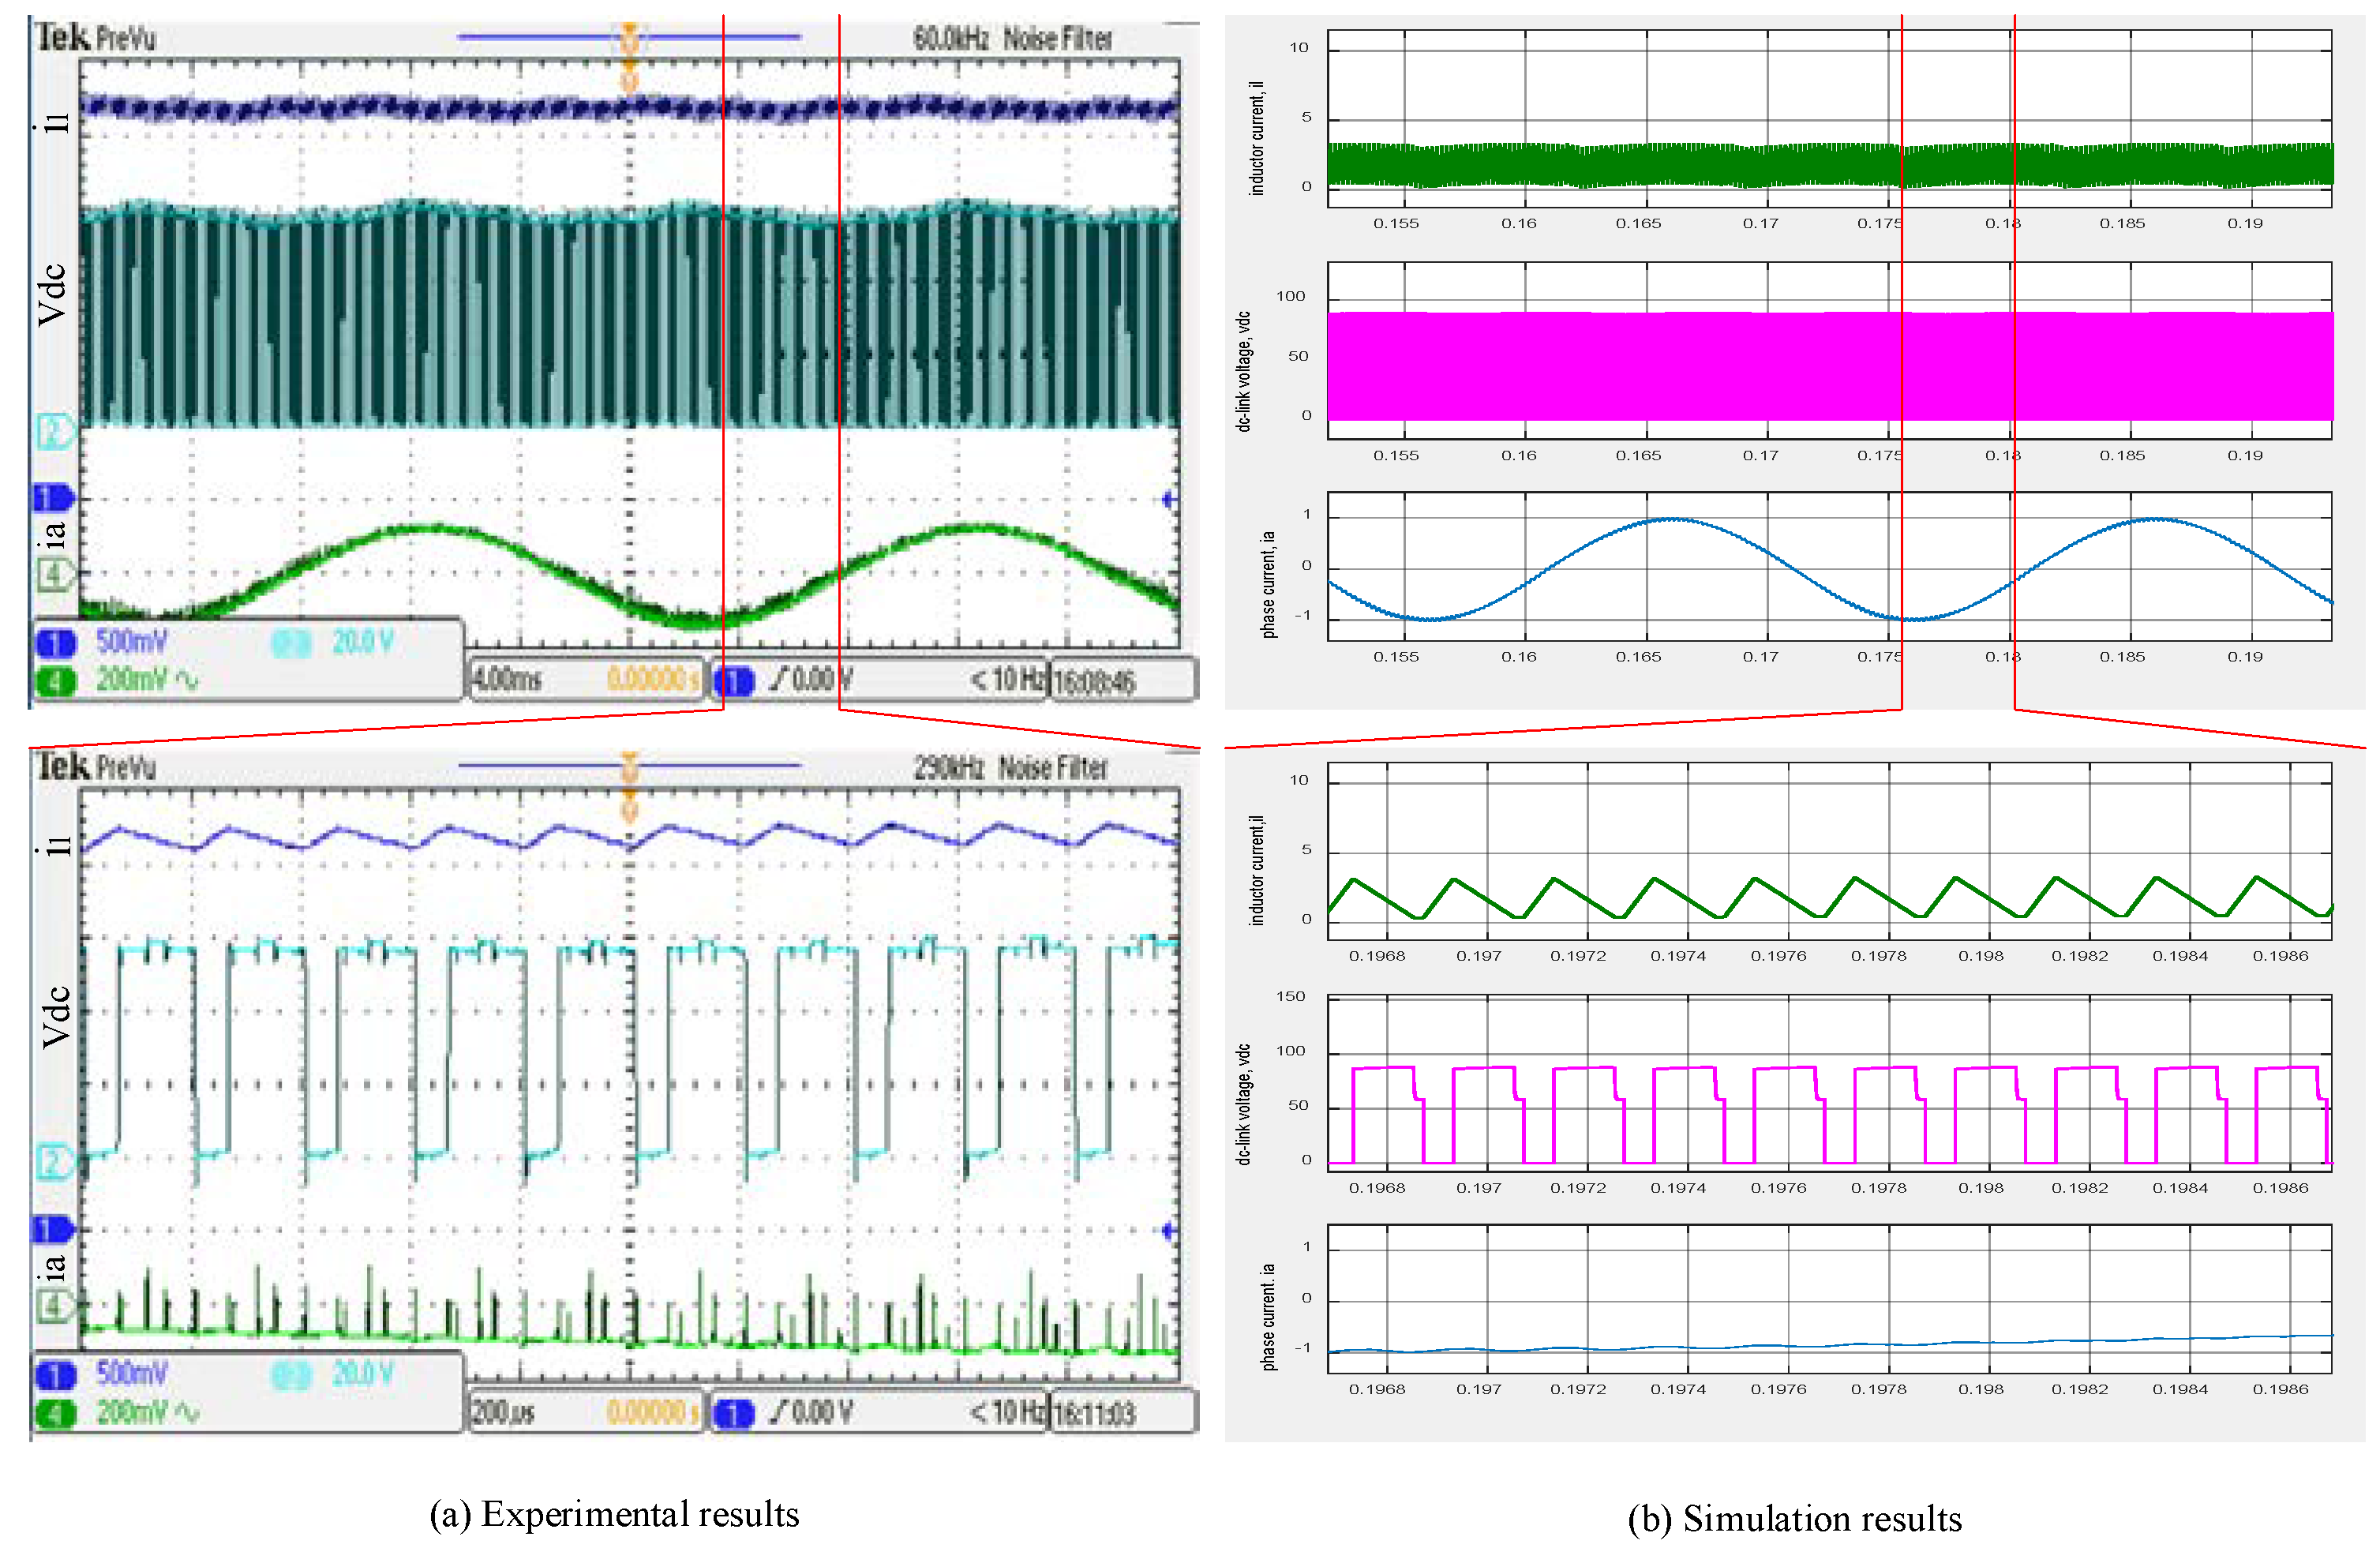This screenshot has width=2380, height=1548.
Task: Click the green channel 4 badge next to 200mV, bottom scope
Action: pos(56,1414)
